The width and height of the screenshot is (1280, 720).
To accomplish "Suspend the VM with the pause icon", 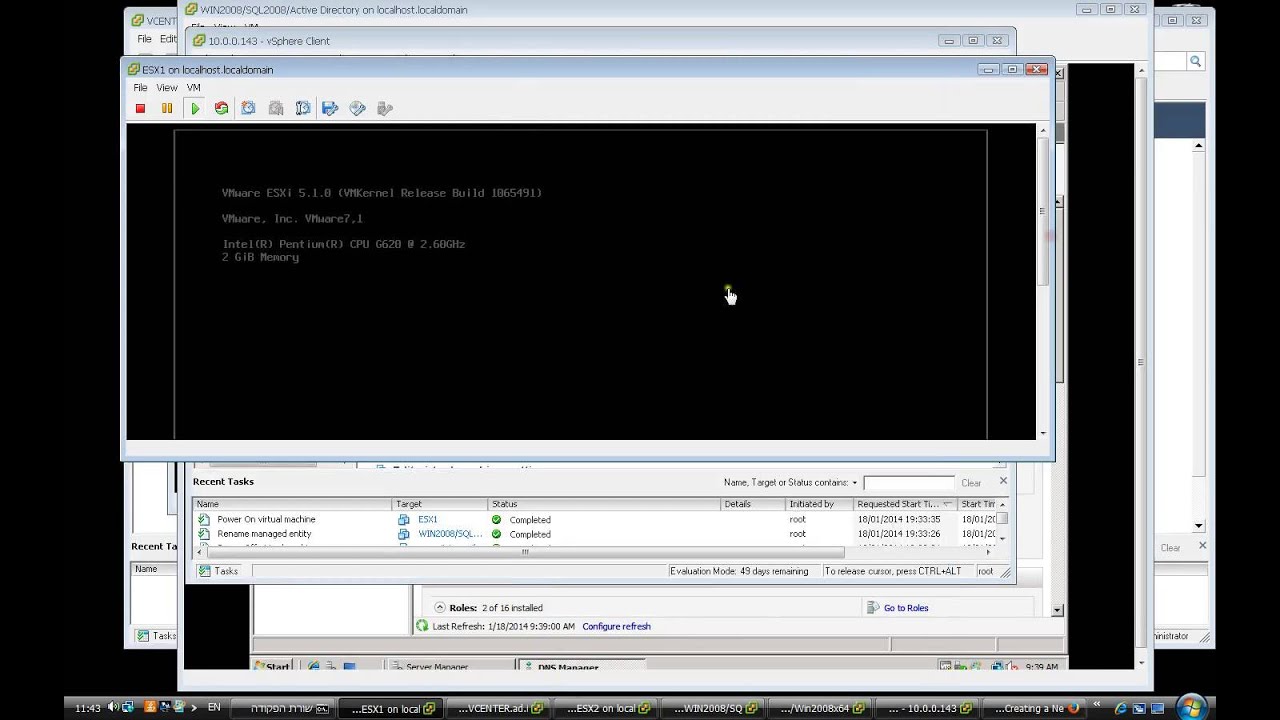I will (167, 108).
